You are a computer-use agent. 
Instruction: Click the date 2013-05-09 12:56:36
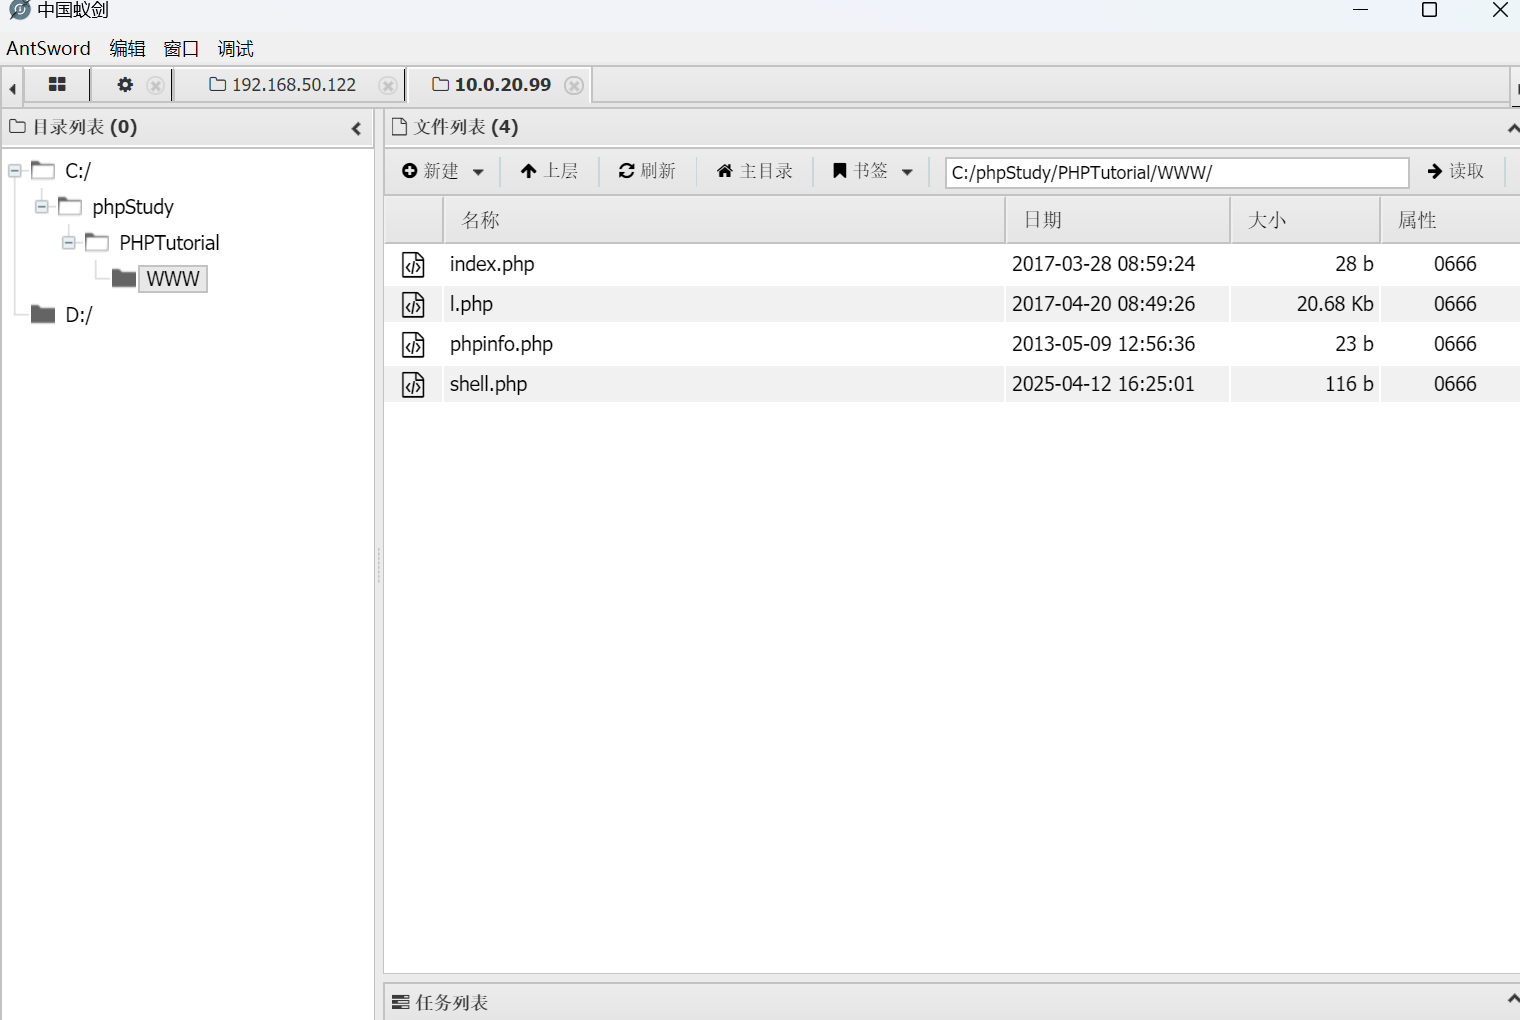[x=1103, y=344]
